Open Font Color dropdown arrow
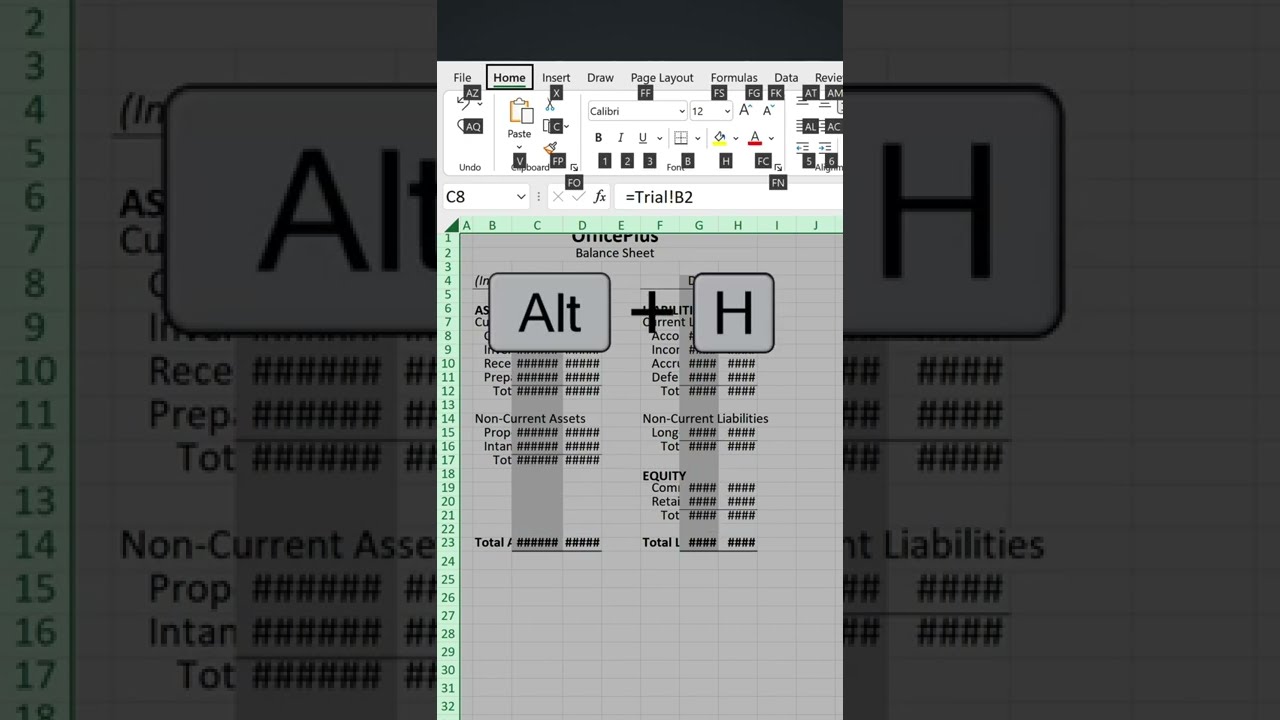This screenshot has width=1280, height=720. click(x=771, y=138)
